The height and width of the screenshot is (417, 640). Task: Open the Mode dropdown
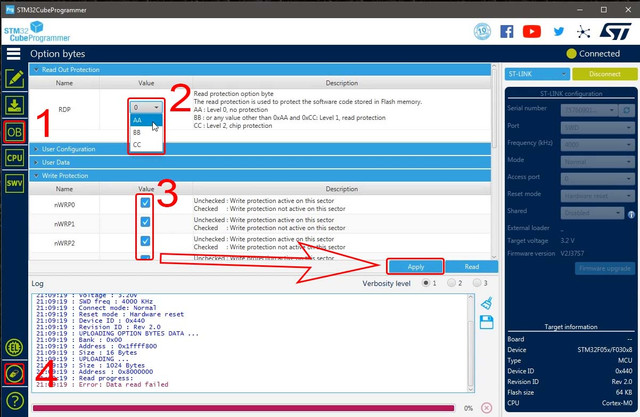click(x=598, y=162)
